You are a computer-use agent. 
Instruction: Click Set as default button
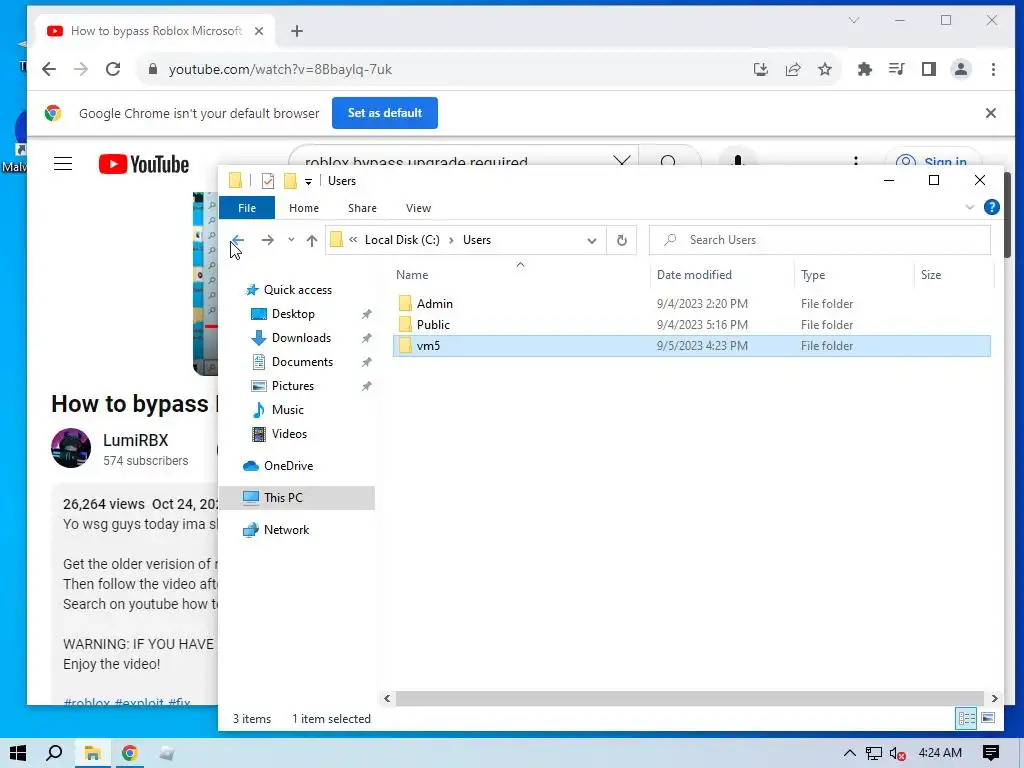(x=385, y=113)
